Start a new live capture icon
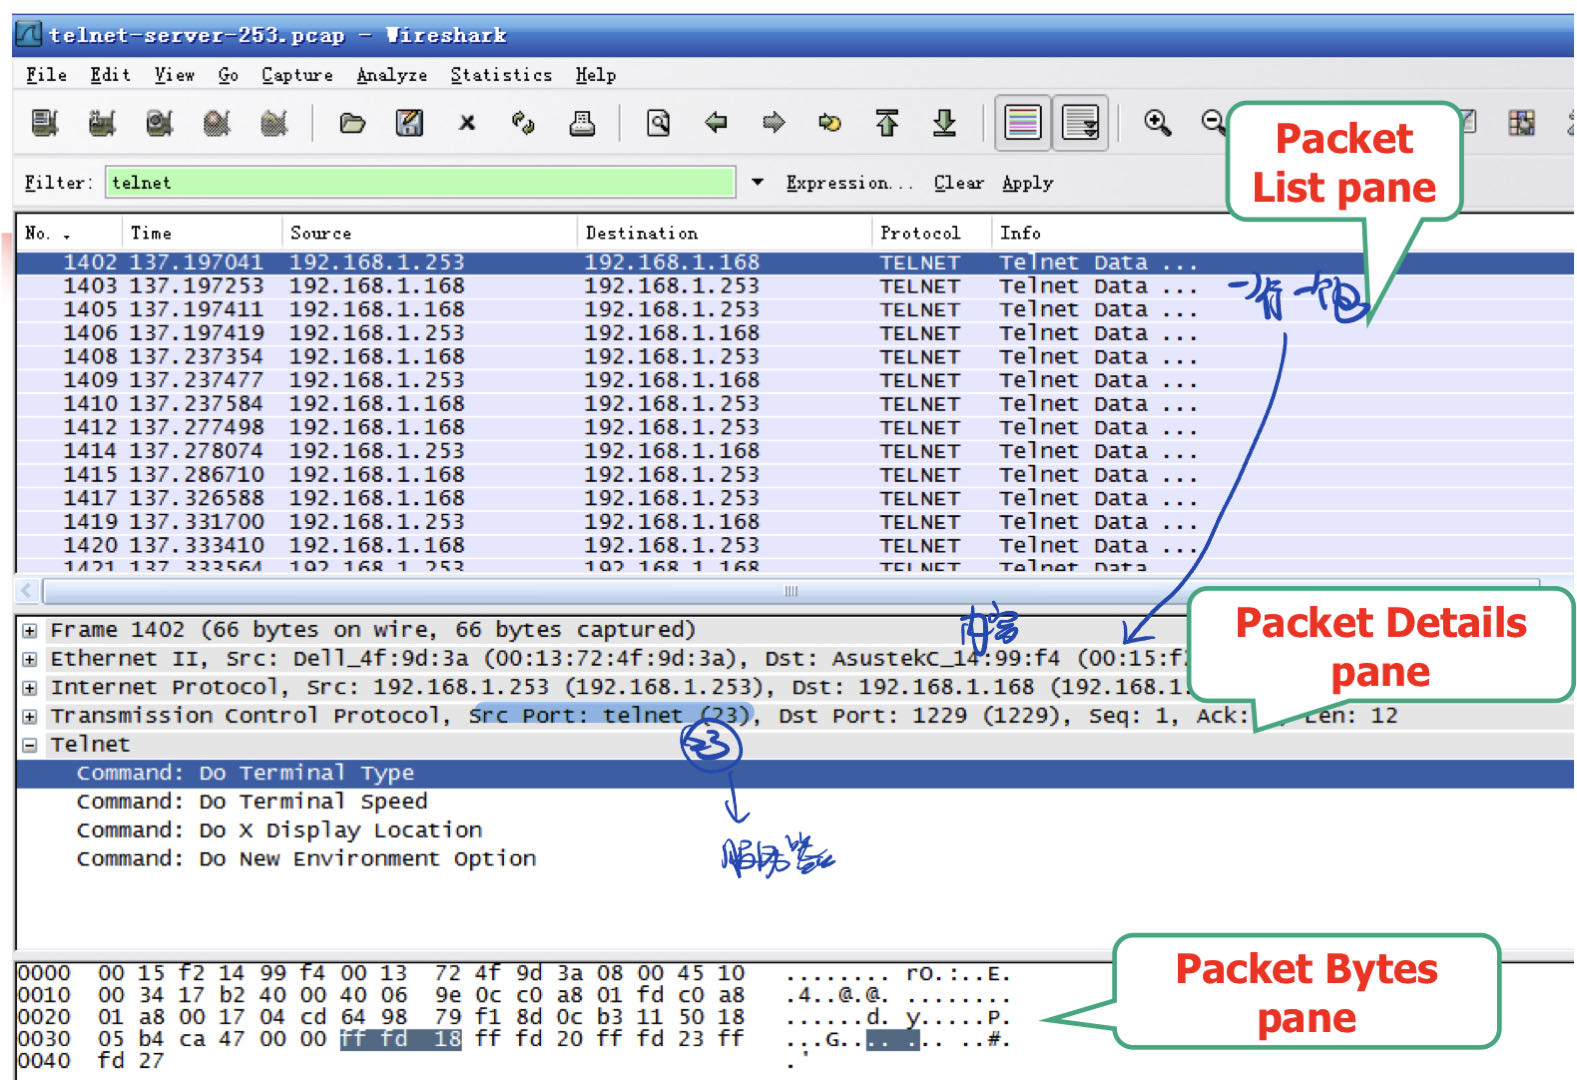This screenshot has height=1080, width=1577. tap(159, 123)
